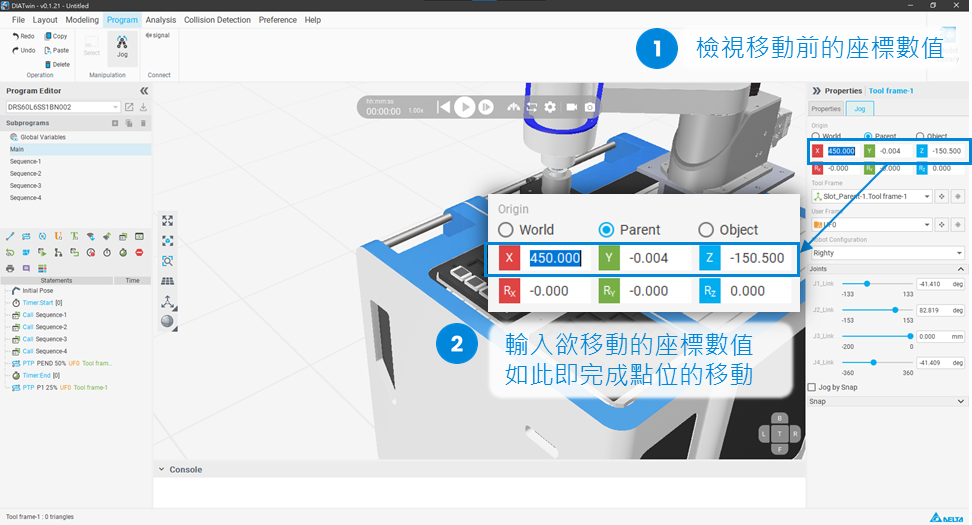This screenshot has width=972, height=525.
Task: Click the green tool frame statement icon
Action: point(74,236)
